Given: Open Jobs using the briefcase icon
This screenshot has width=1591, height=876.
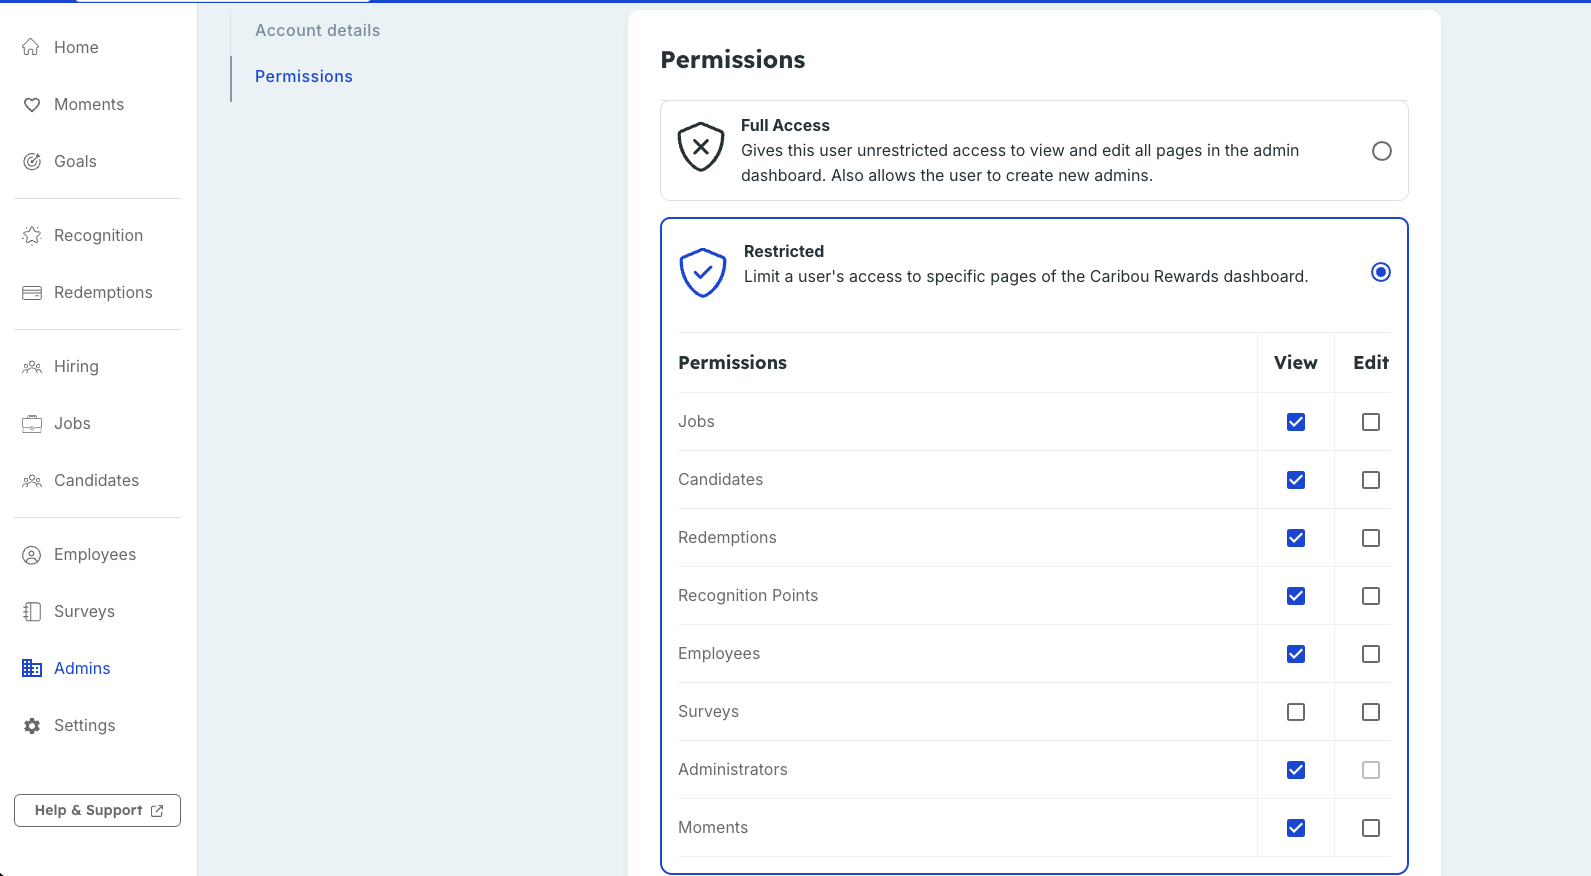Looking at the screenshot, I should tap(32, 424).
